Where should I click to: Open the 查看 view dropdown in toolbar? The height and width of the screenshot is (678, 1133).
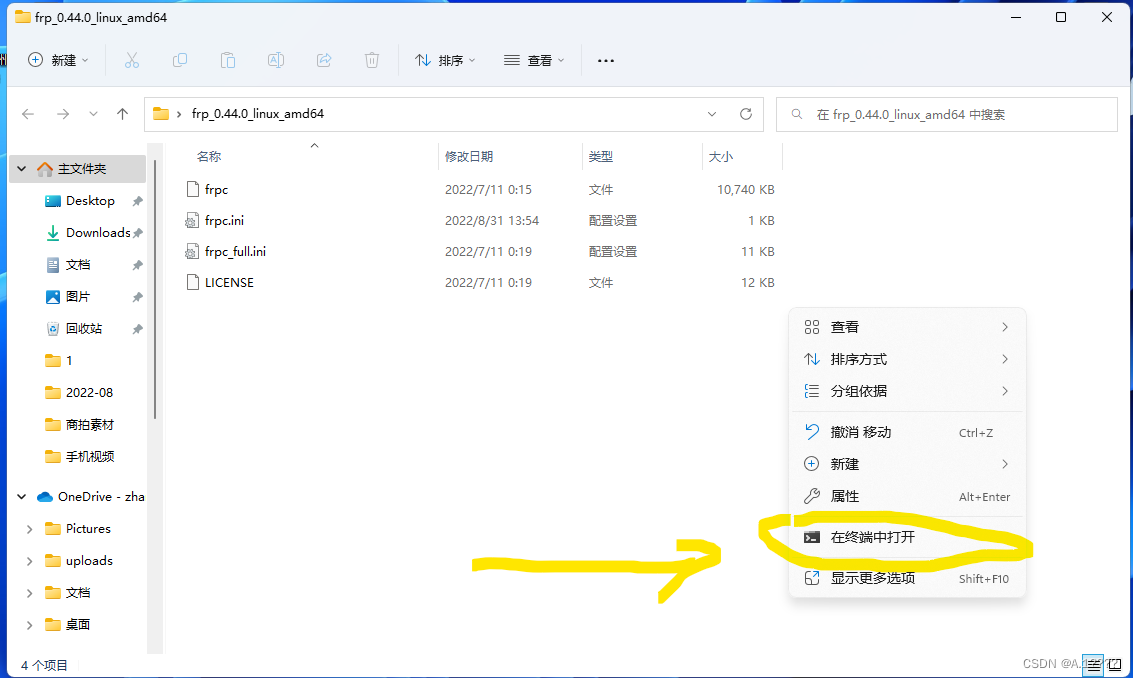click(x=534, y=61)
